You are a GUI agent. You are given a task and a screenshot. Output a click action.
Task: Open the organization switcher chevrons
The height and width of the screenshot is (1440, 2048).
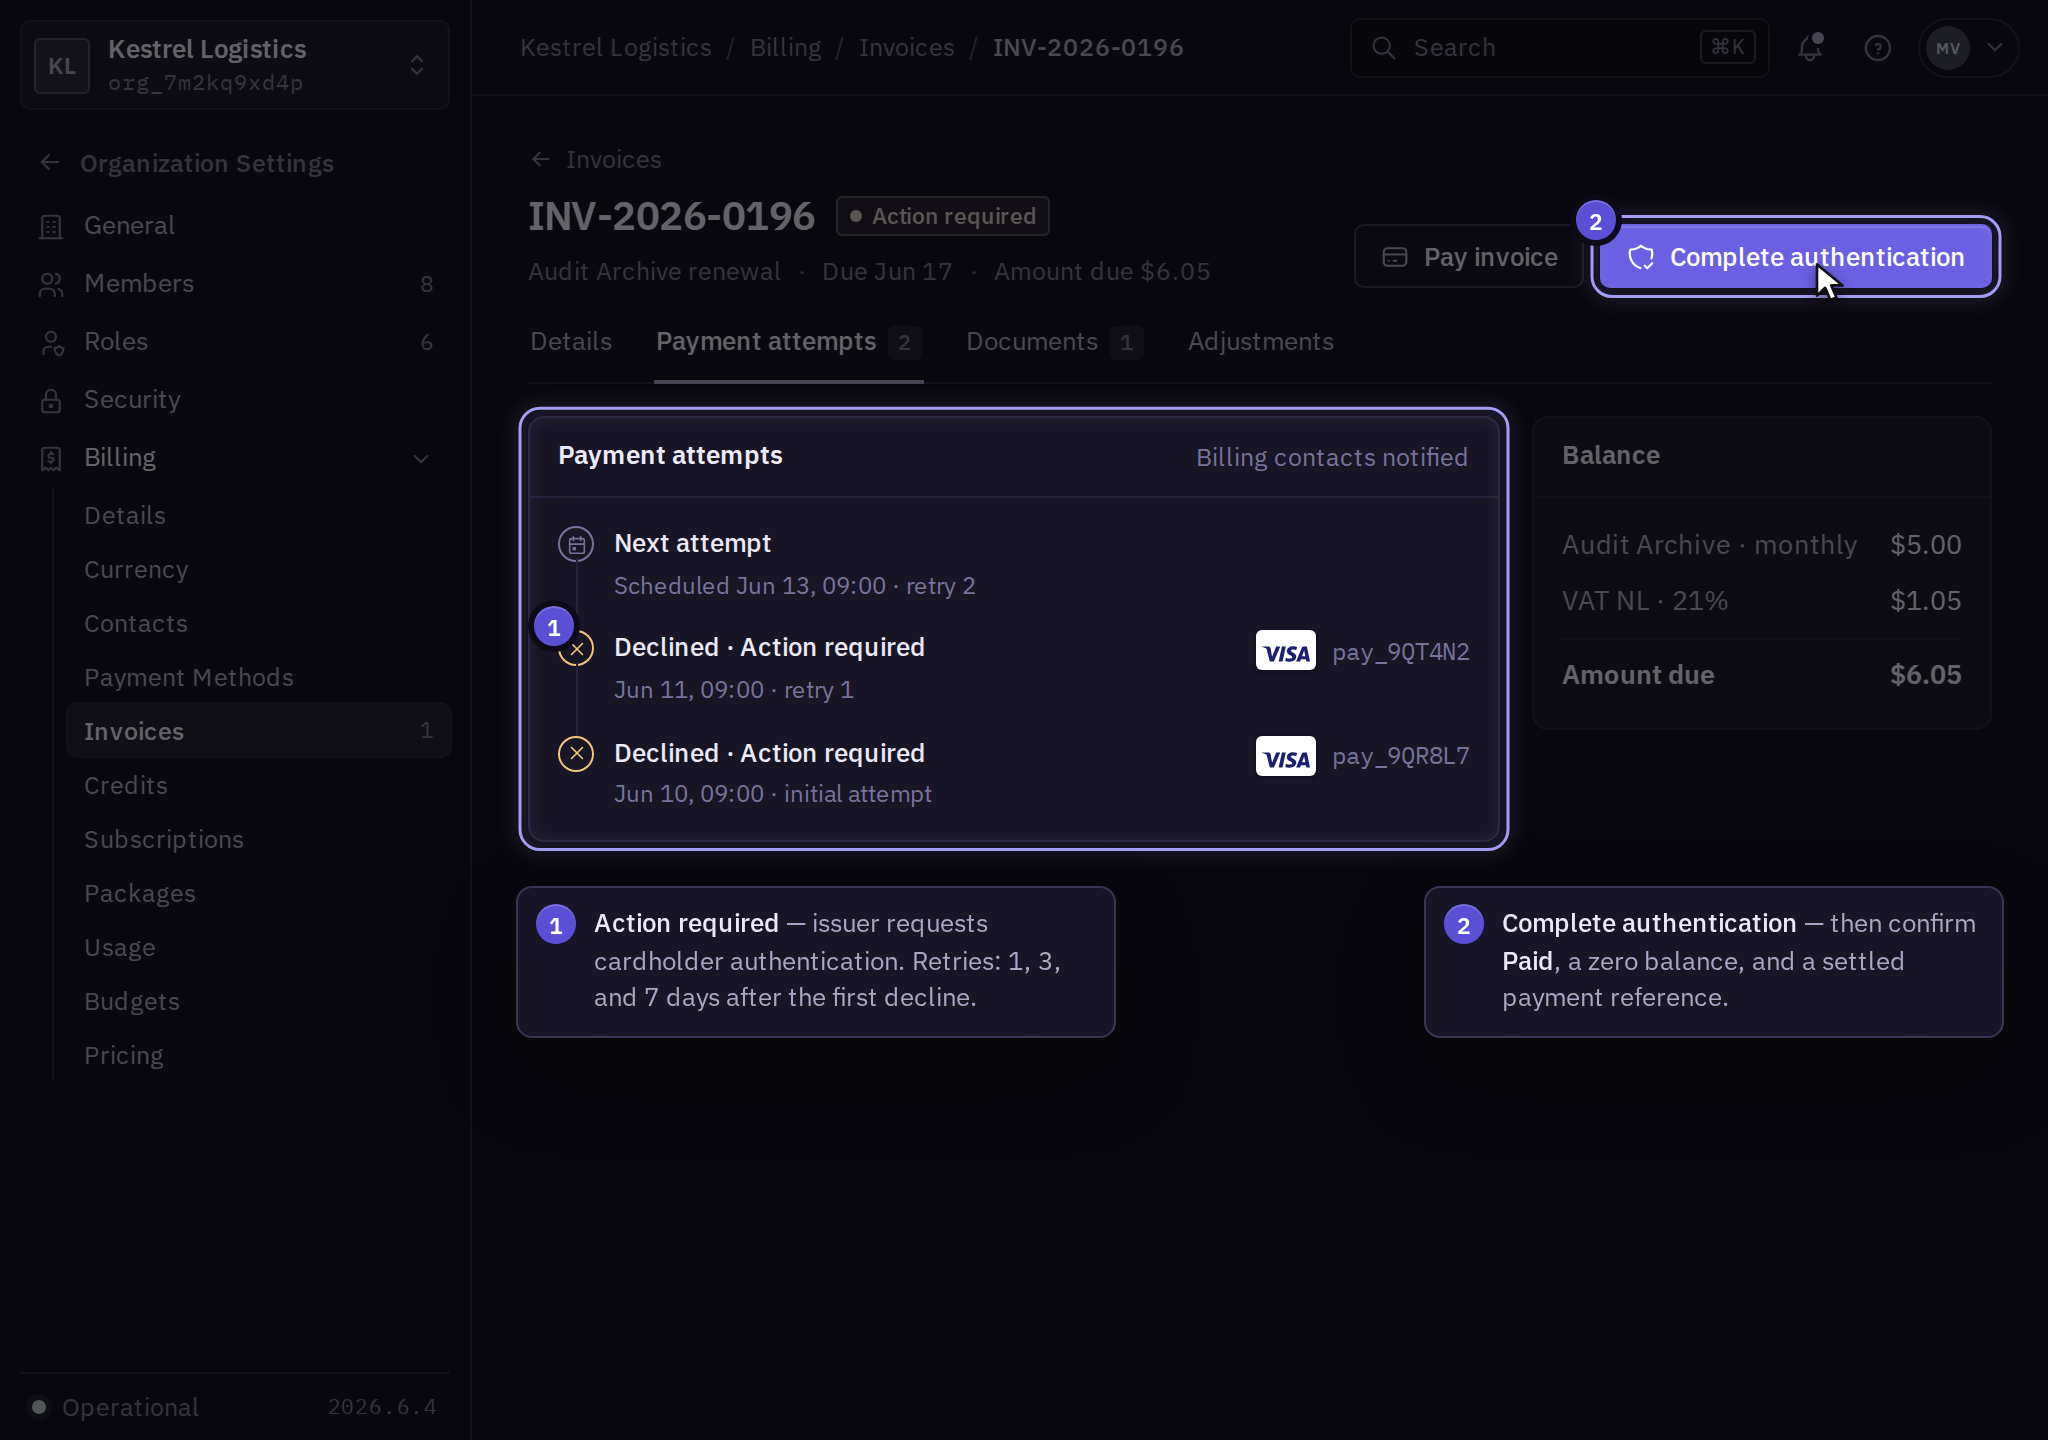(x=417, y=66)
